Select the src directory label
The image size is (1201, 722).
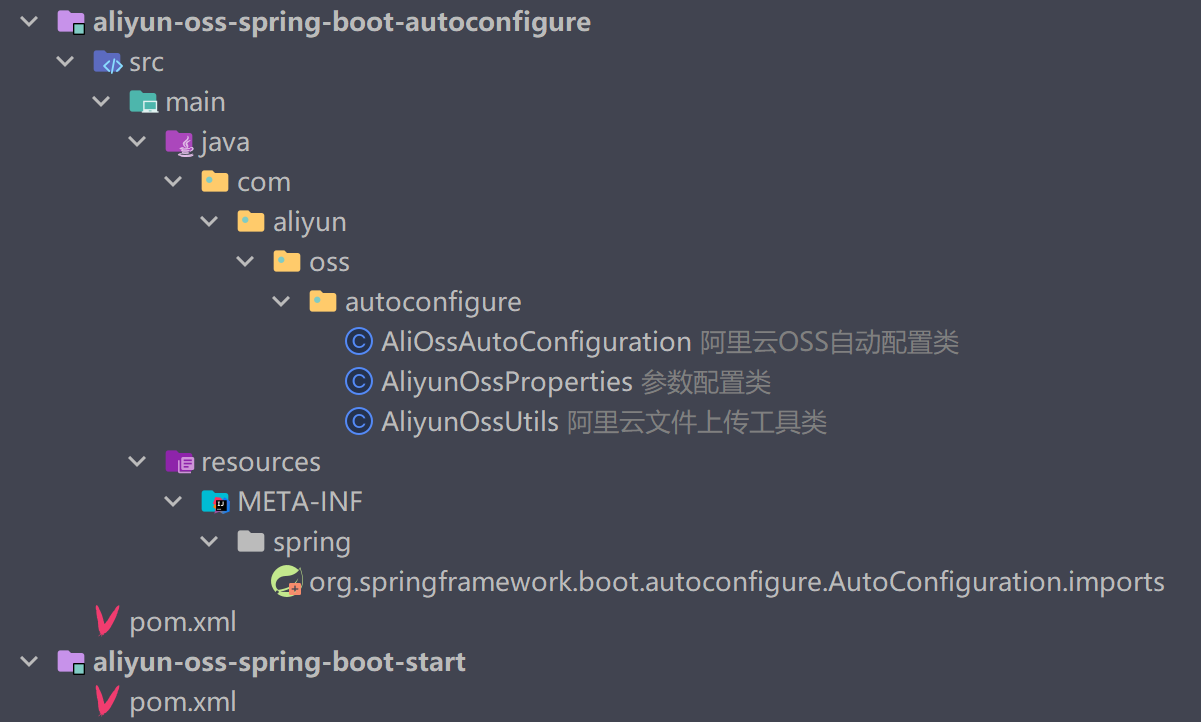tap(147, 62)
